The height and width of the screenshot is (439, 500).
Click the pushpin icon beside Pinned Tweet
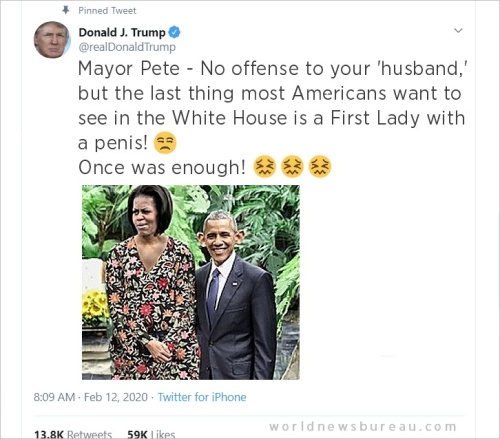pyautogui.click(x=66, y=10)
